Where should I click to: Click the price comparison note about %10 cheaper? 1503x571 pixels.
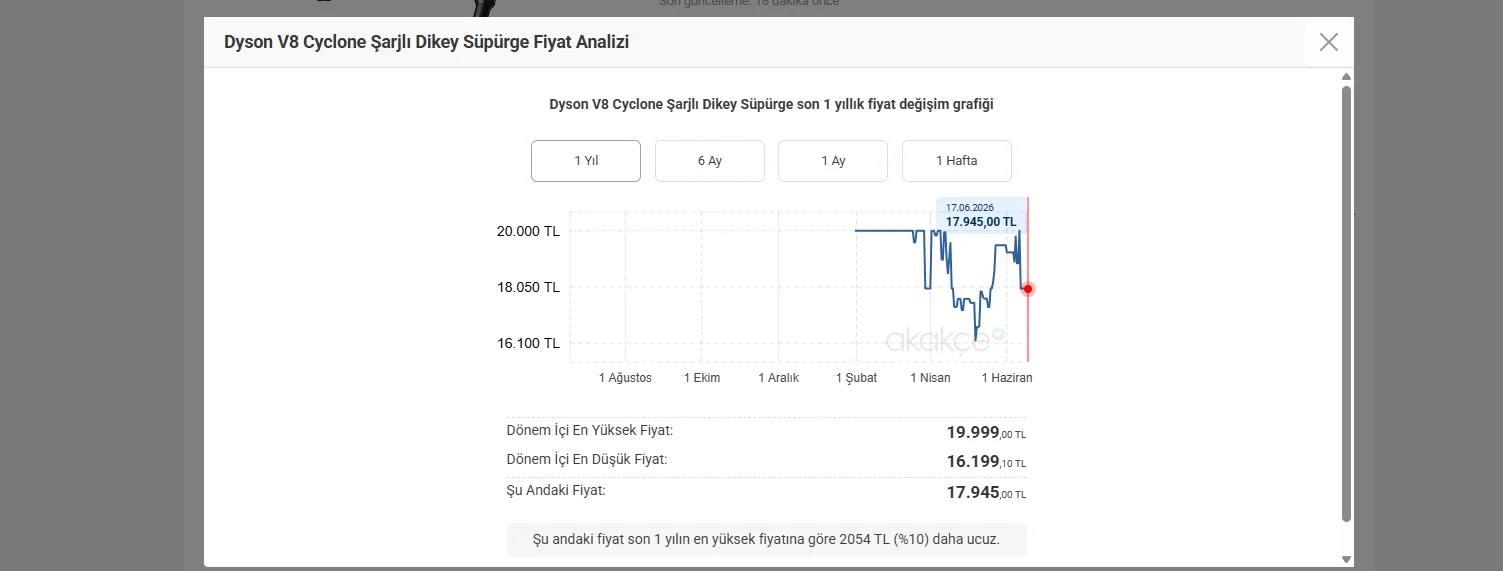pyautogui.click(x=767, y=539)
